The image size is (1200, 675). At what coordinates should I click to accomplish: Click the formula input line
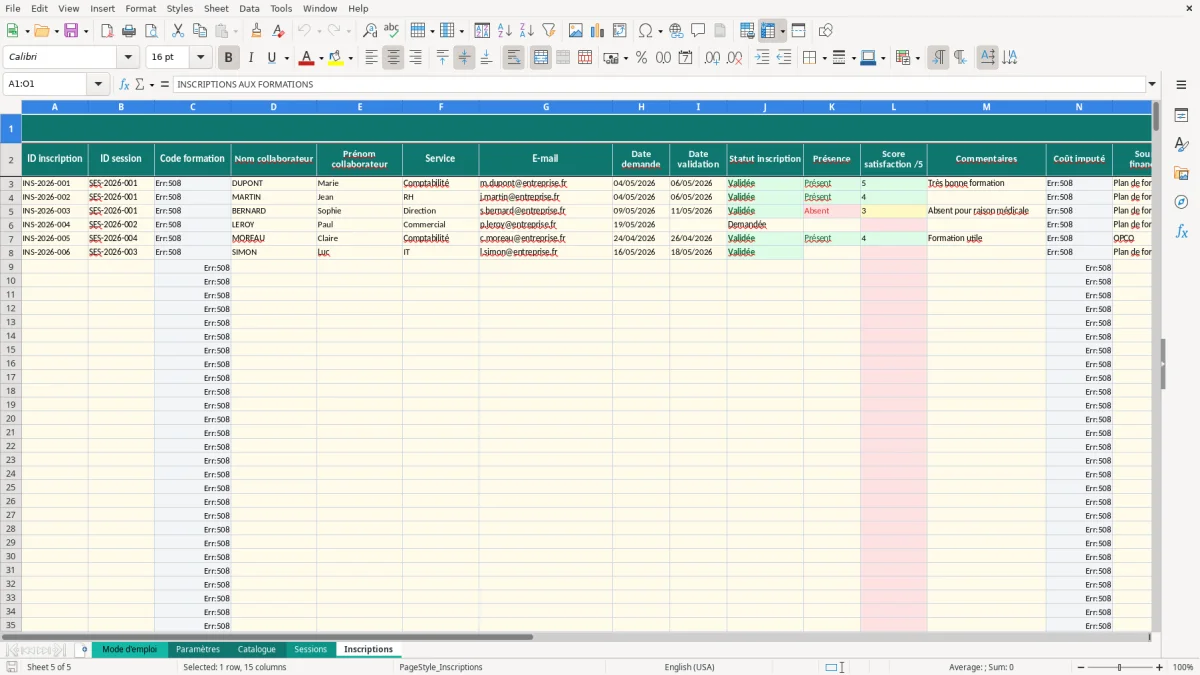click(x=659, y=84)
